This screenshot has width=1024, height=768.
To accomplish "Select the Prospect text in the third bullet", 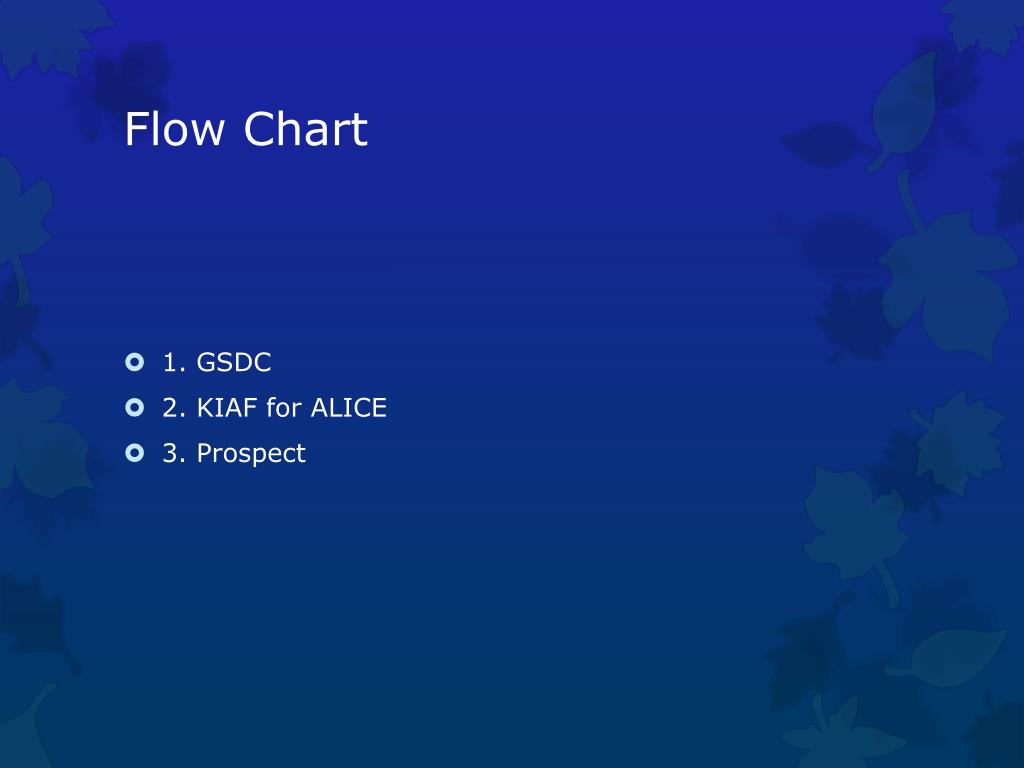I will tap(251, 454).
